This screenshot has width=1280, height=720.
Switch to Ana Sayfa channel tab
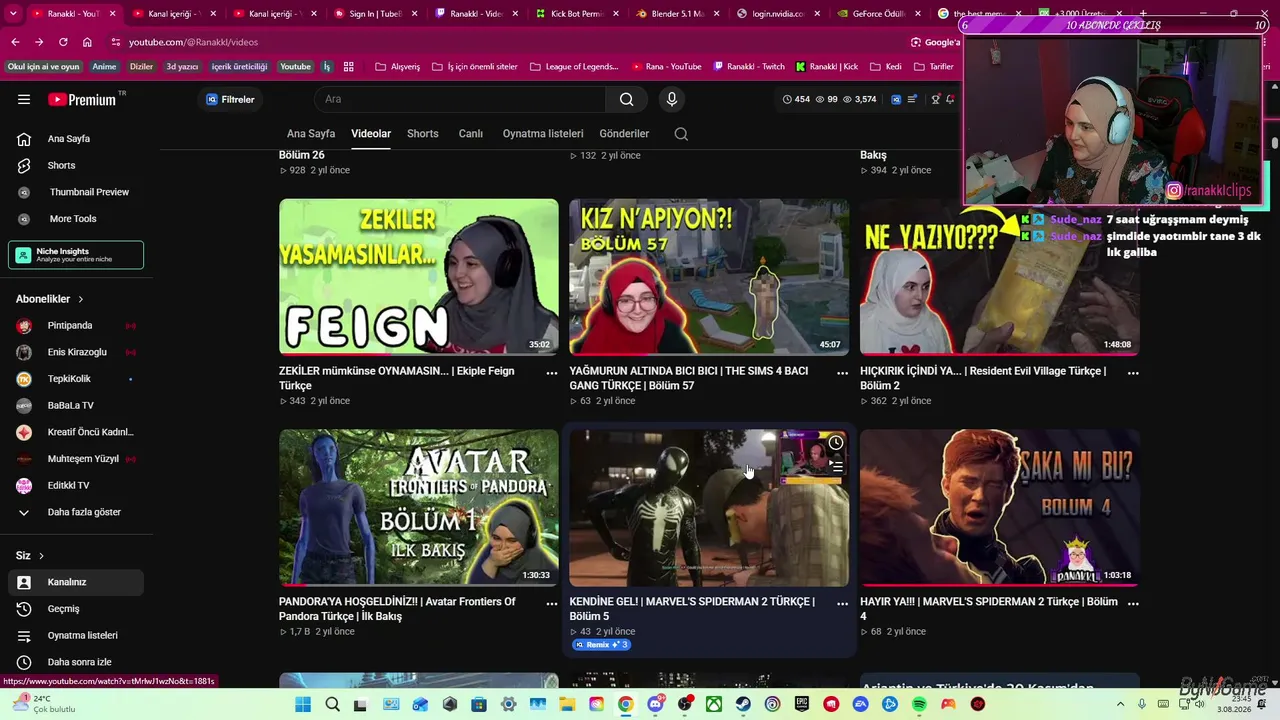[x=311, y=134]
